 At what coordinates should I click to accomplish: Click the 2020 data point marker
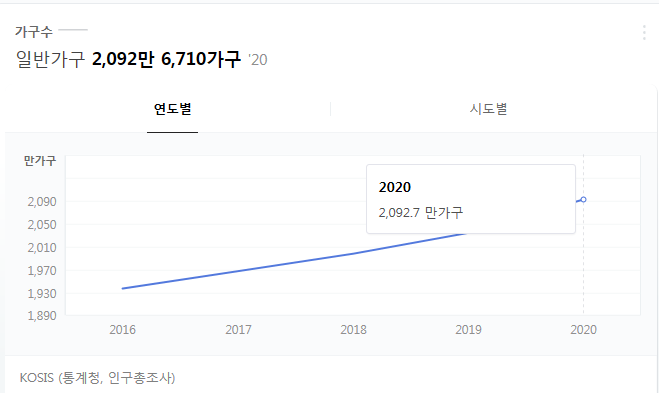(583, 200)
